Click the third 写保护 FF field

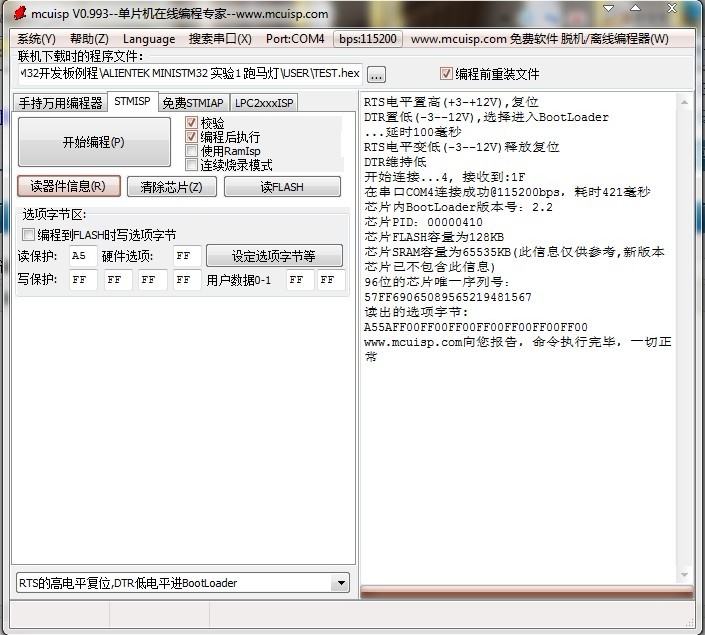click(153, 280)
